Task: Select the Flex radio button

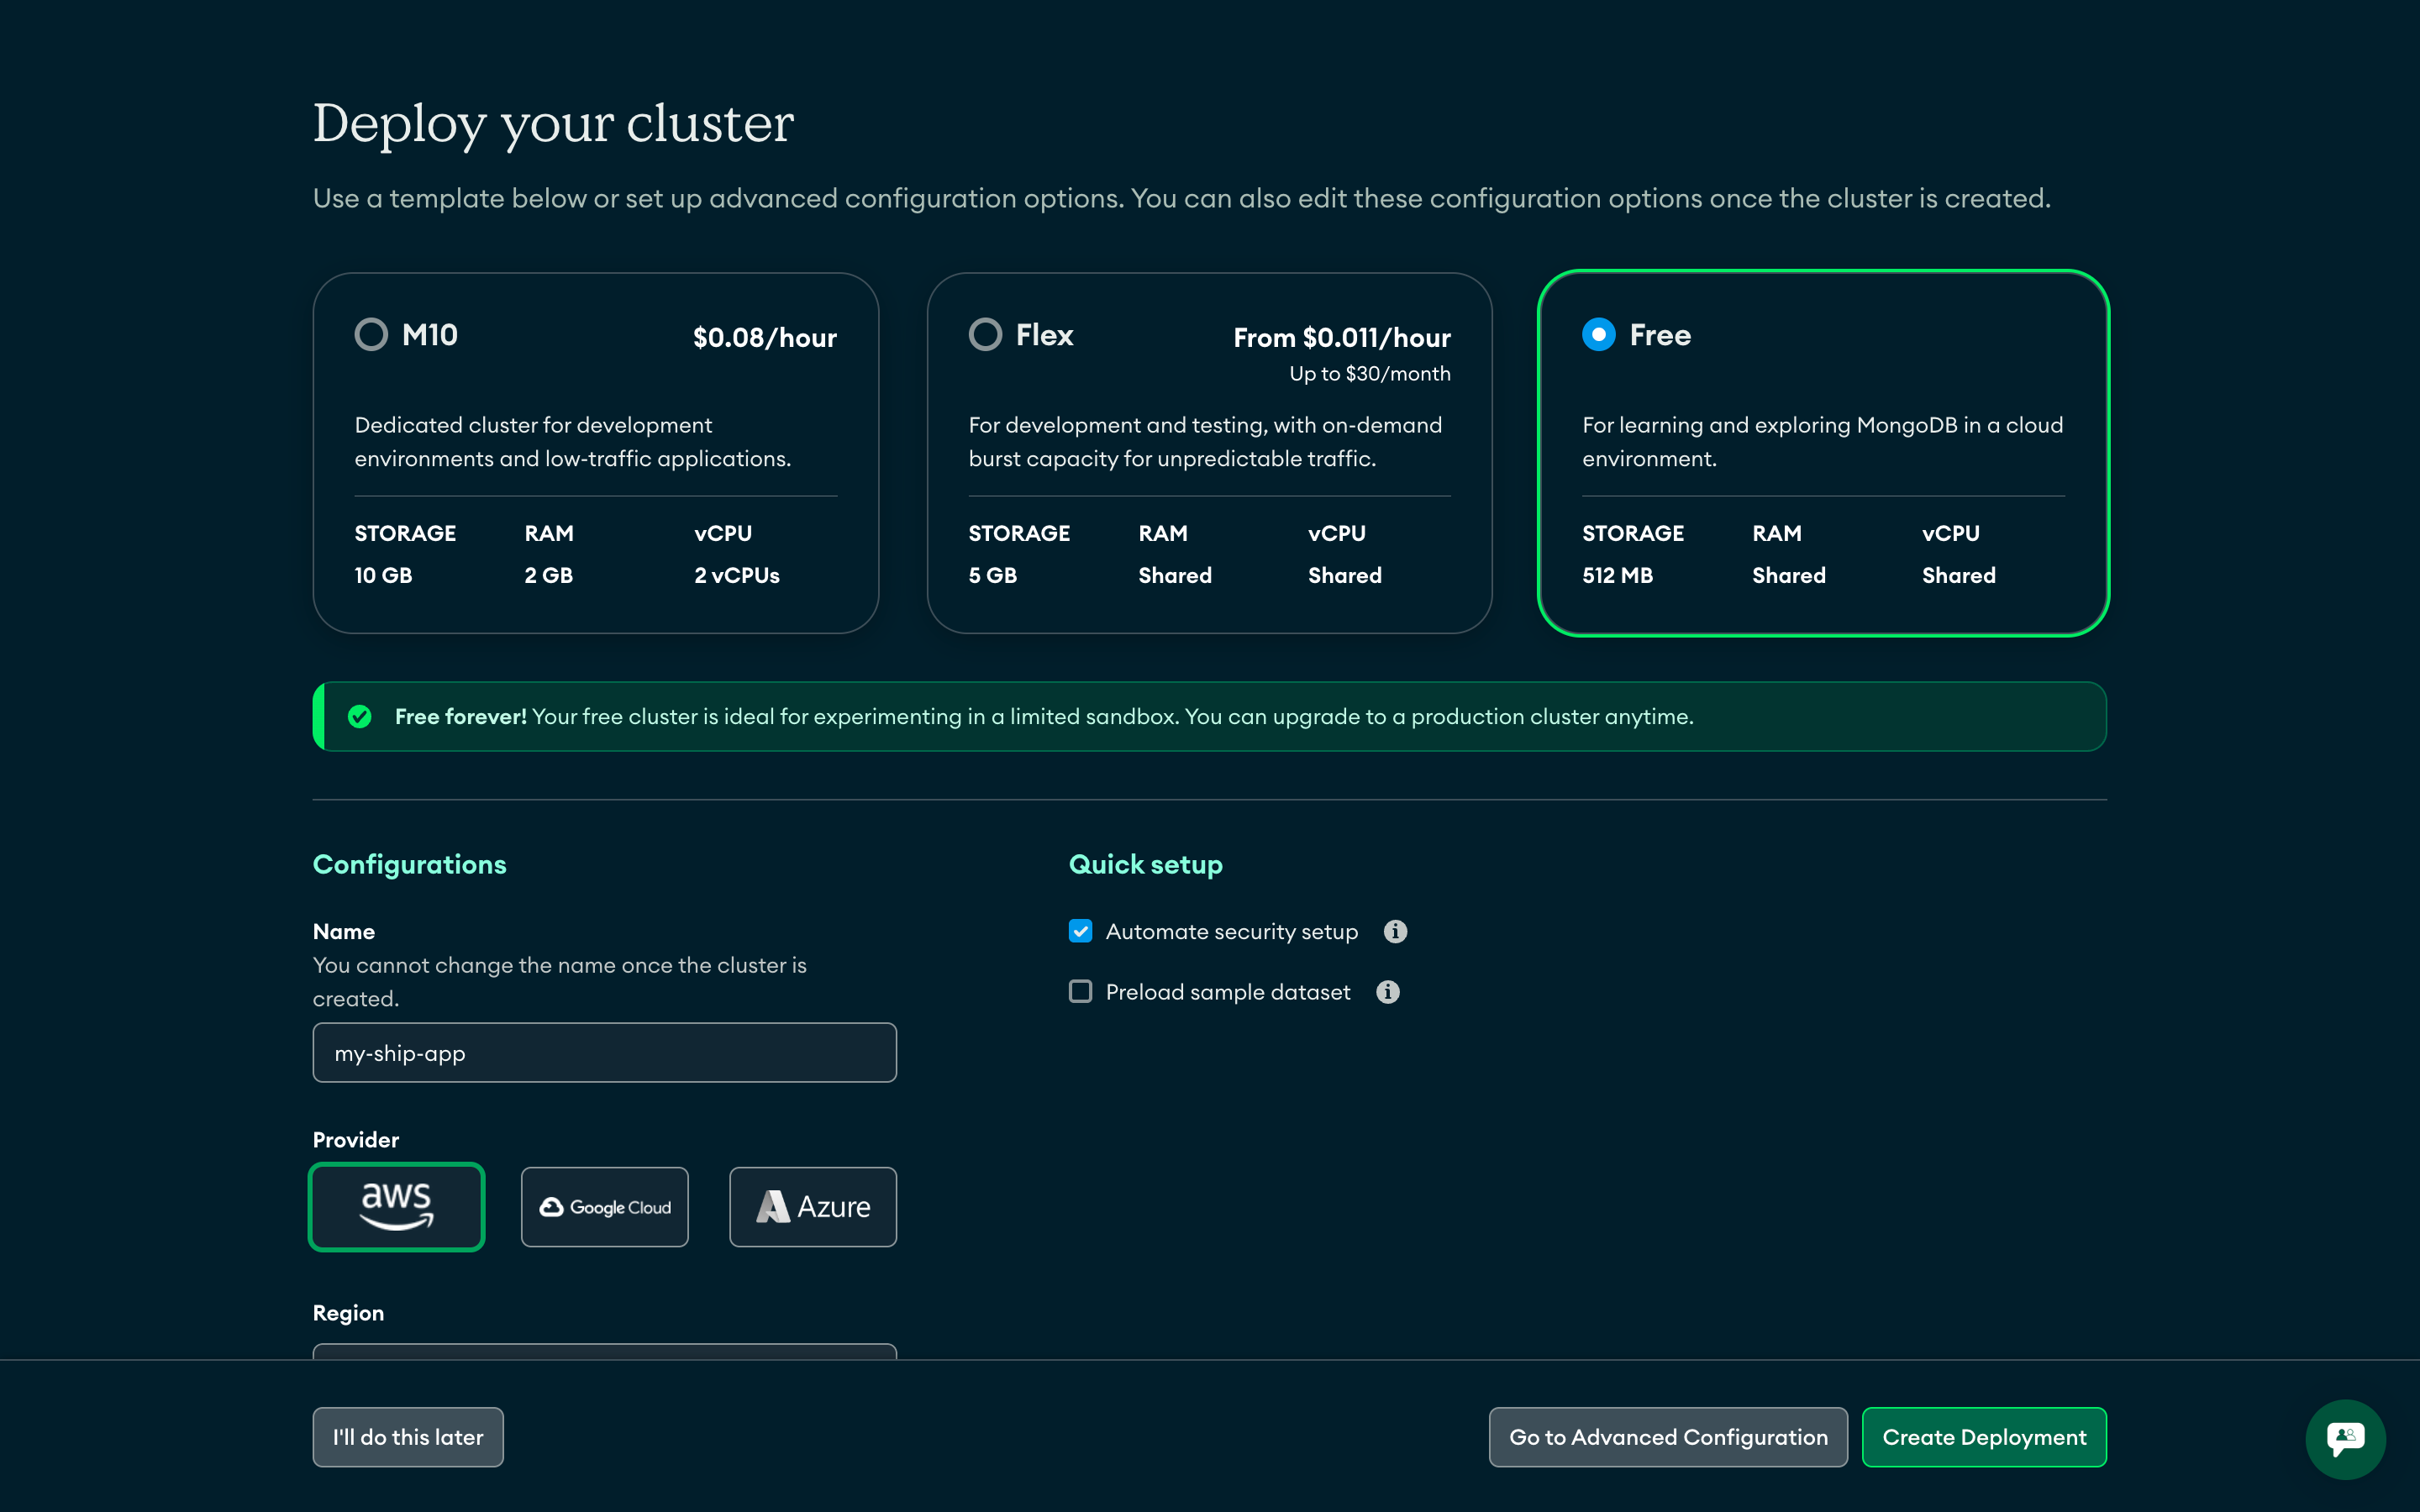Action: tap(984, 334)
